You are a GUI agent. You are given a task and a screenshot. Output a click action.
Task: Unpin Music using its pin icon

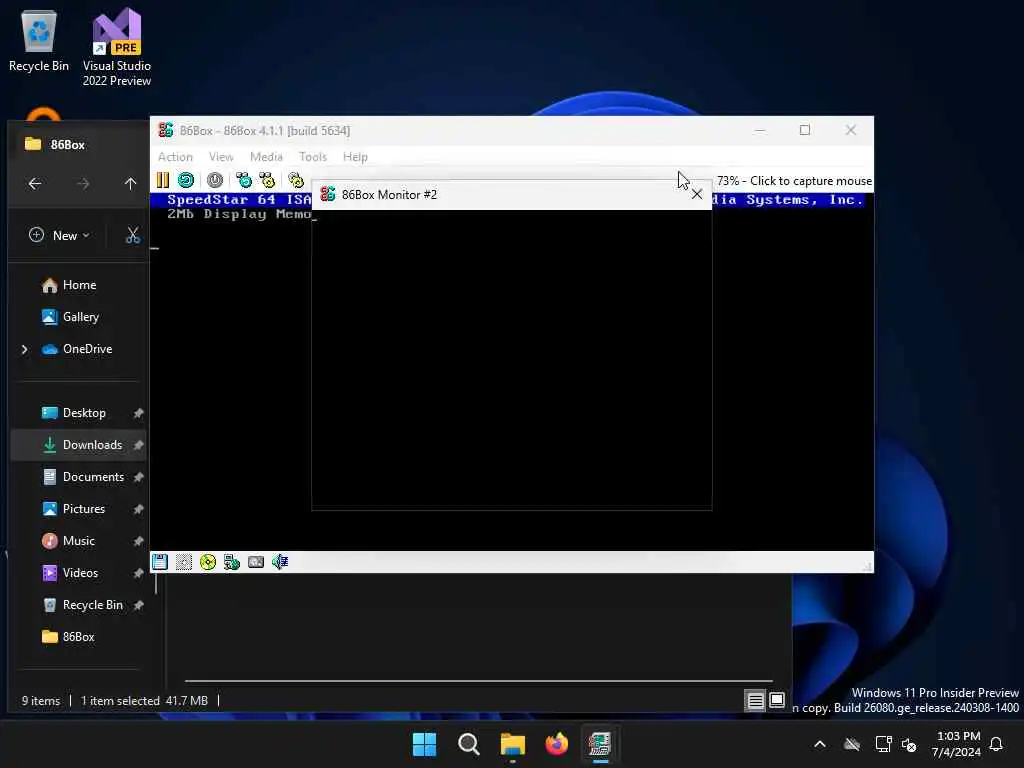[x=138, y=541]
